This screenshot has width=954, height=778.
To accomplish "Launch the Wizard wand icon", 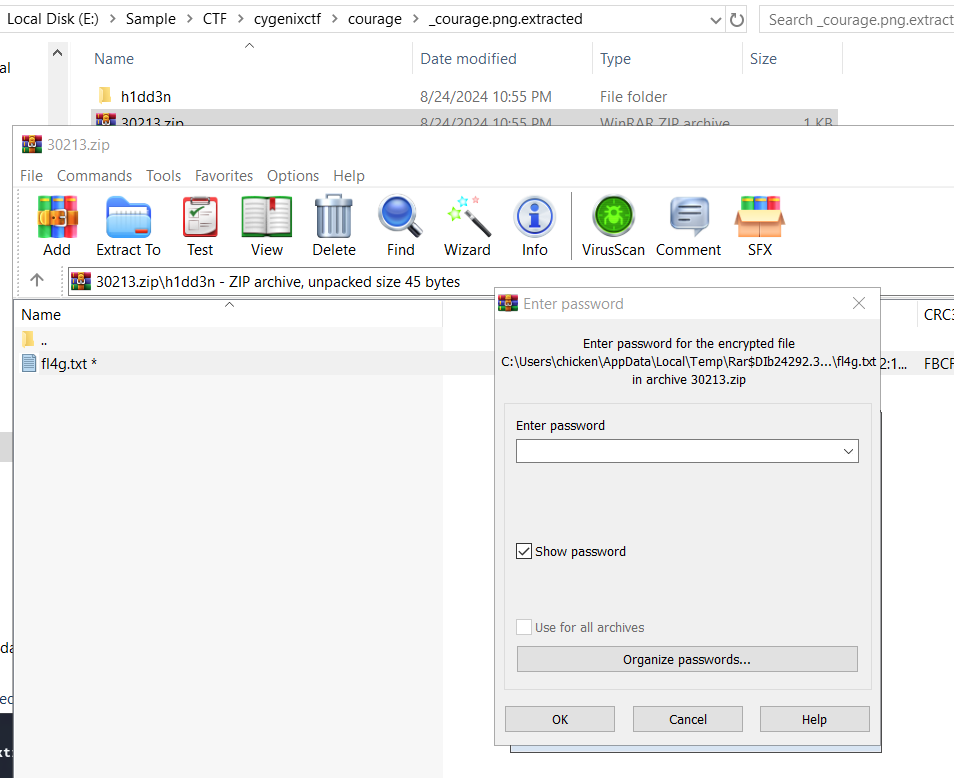I will point(467,217).
